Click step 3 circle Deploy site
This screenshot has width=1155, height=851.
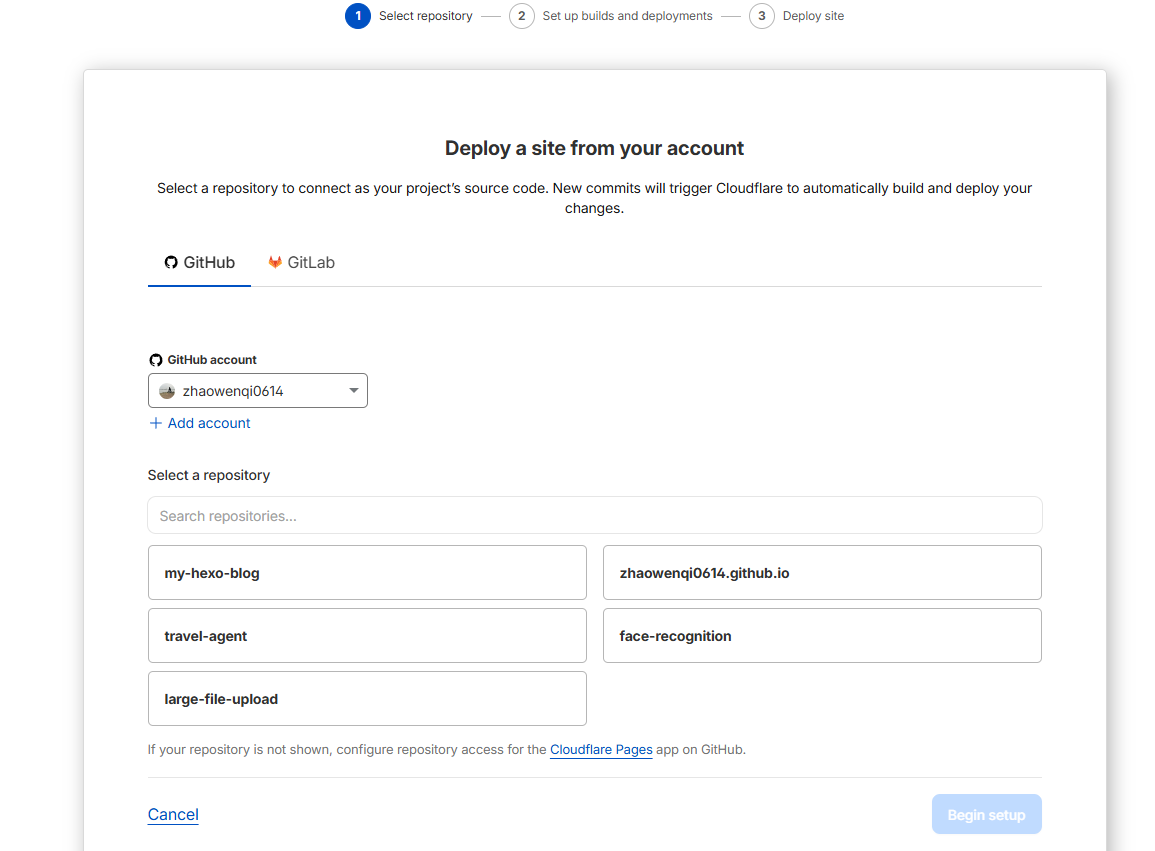762,16
